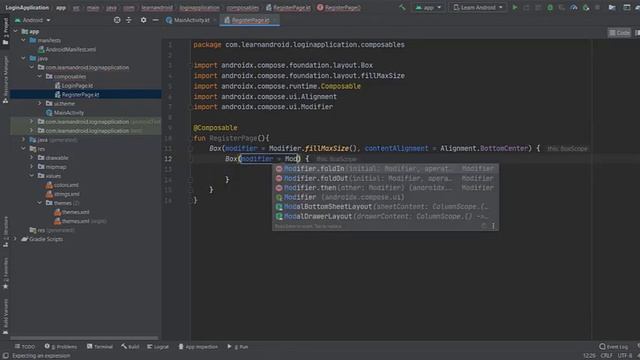Open the Terminal tool window button
The height and width of the screenshot is (360, 640).
pyautogui.click(x=100, y=347)
